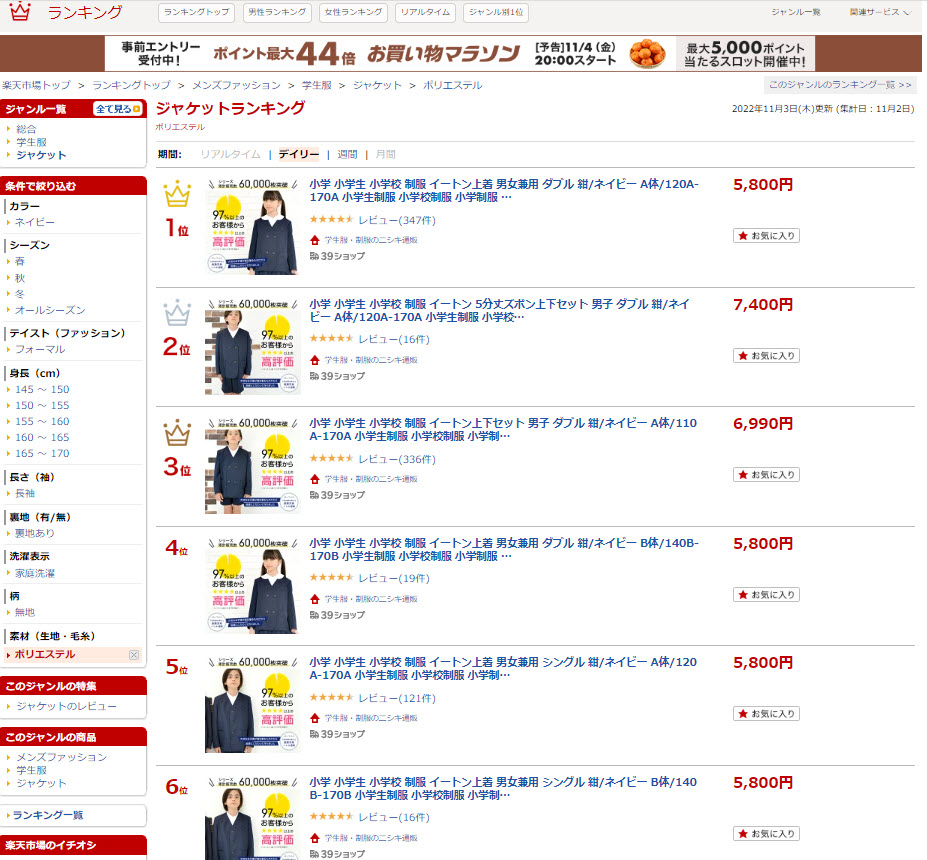Go to 楽天市場トップ breadcrumb
This screenshot has width=927, height=860.
tap(36, 85)
